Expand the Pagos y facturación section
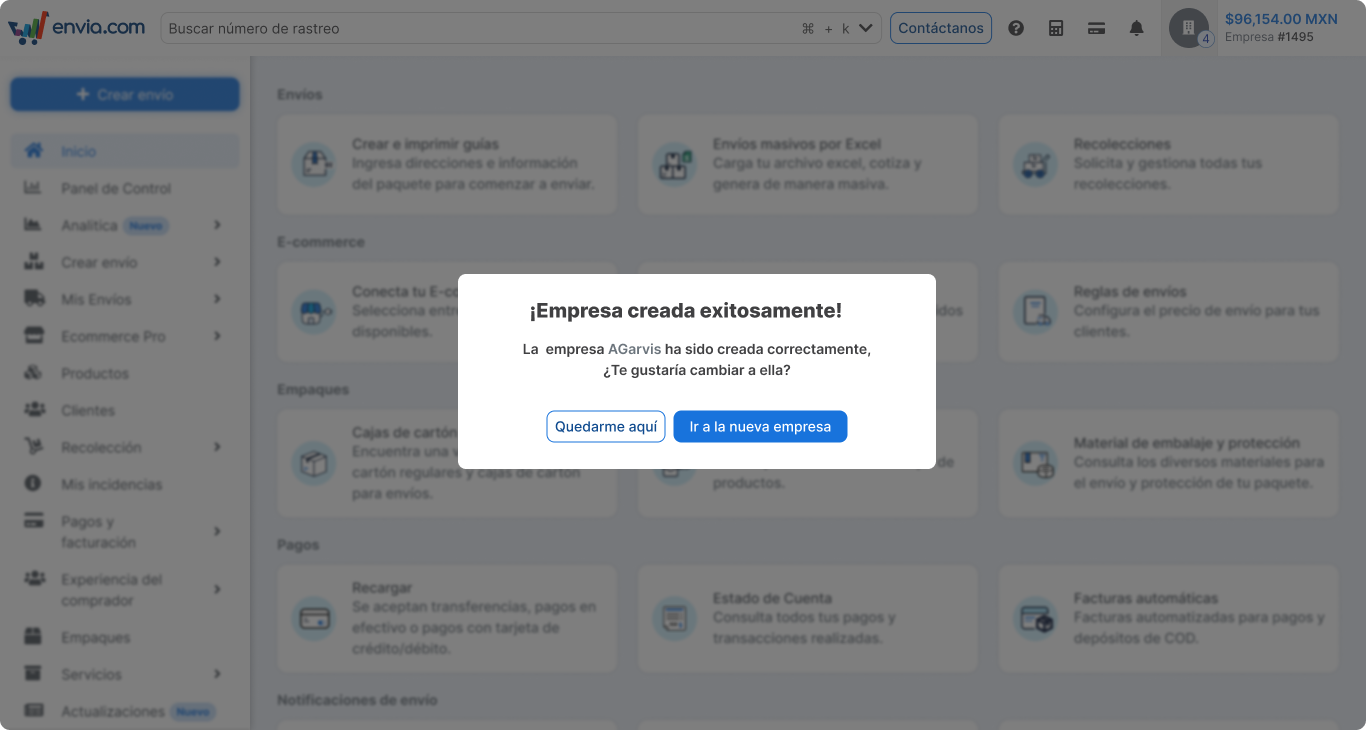 [217, 532]
